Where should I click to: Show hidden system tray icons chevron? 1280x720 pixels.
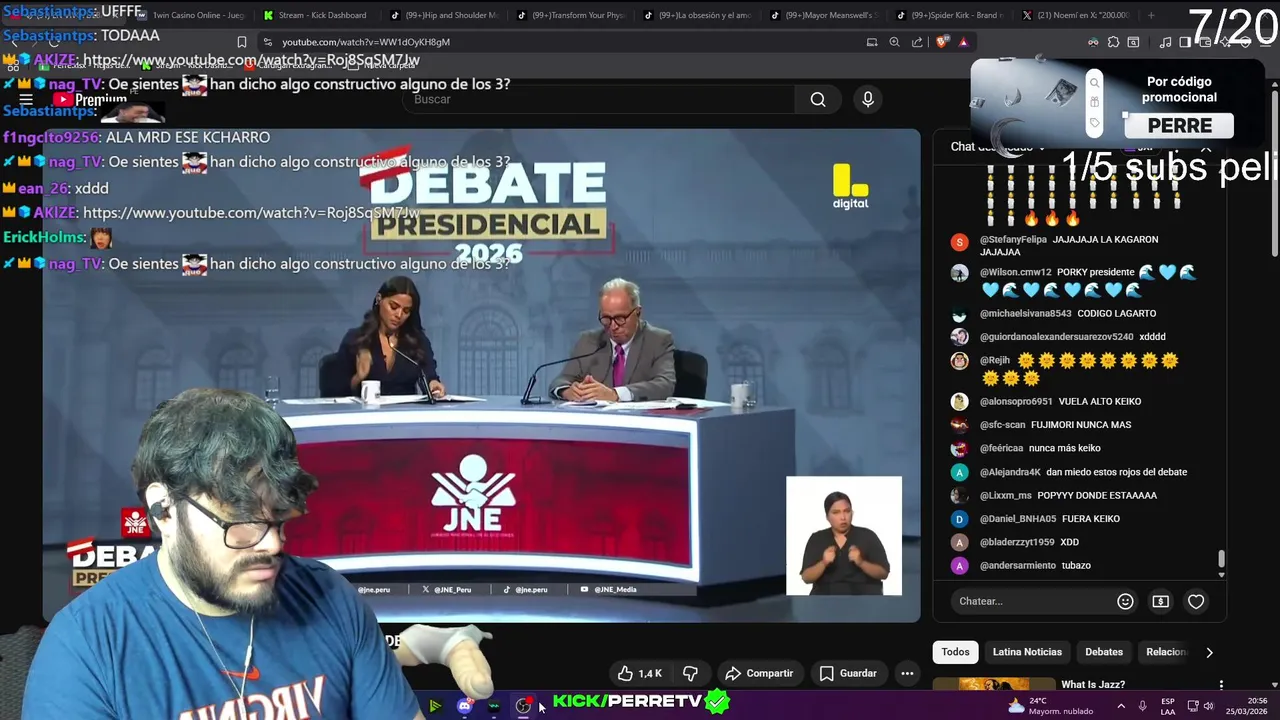pyautogui.click(x=1121, y=706)
